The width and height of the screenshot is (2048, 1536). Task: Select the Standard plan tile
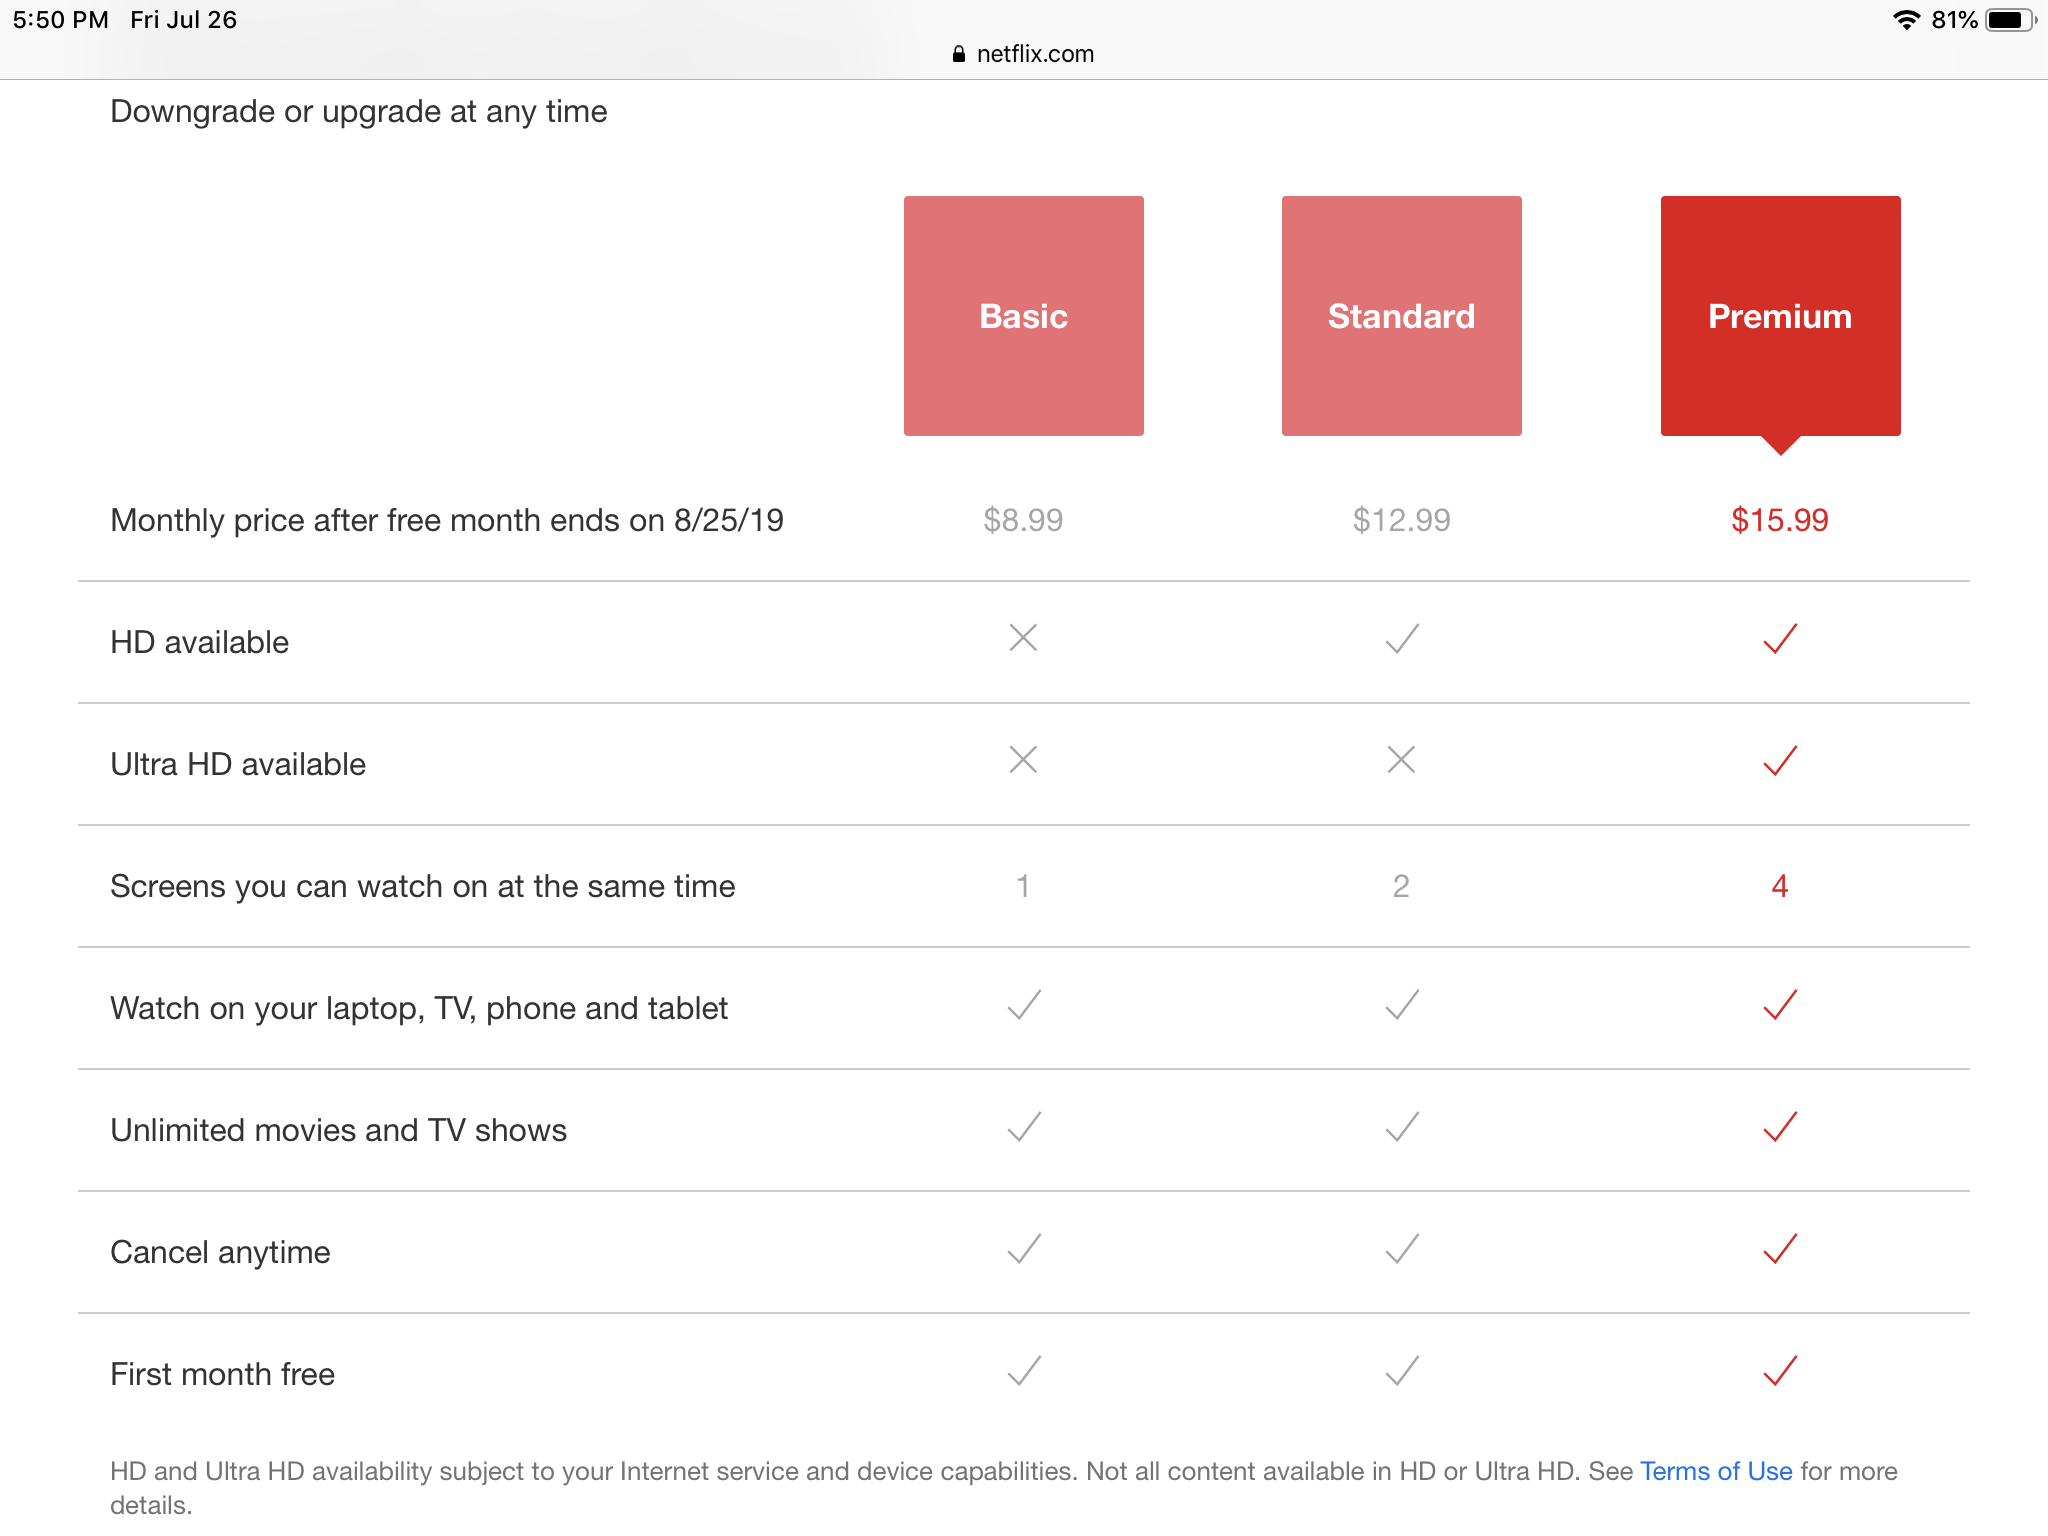pyautogui.click(x=1401, y=316)
